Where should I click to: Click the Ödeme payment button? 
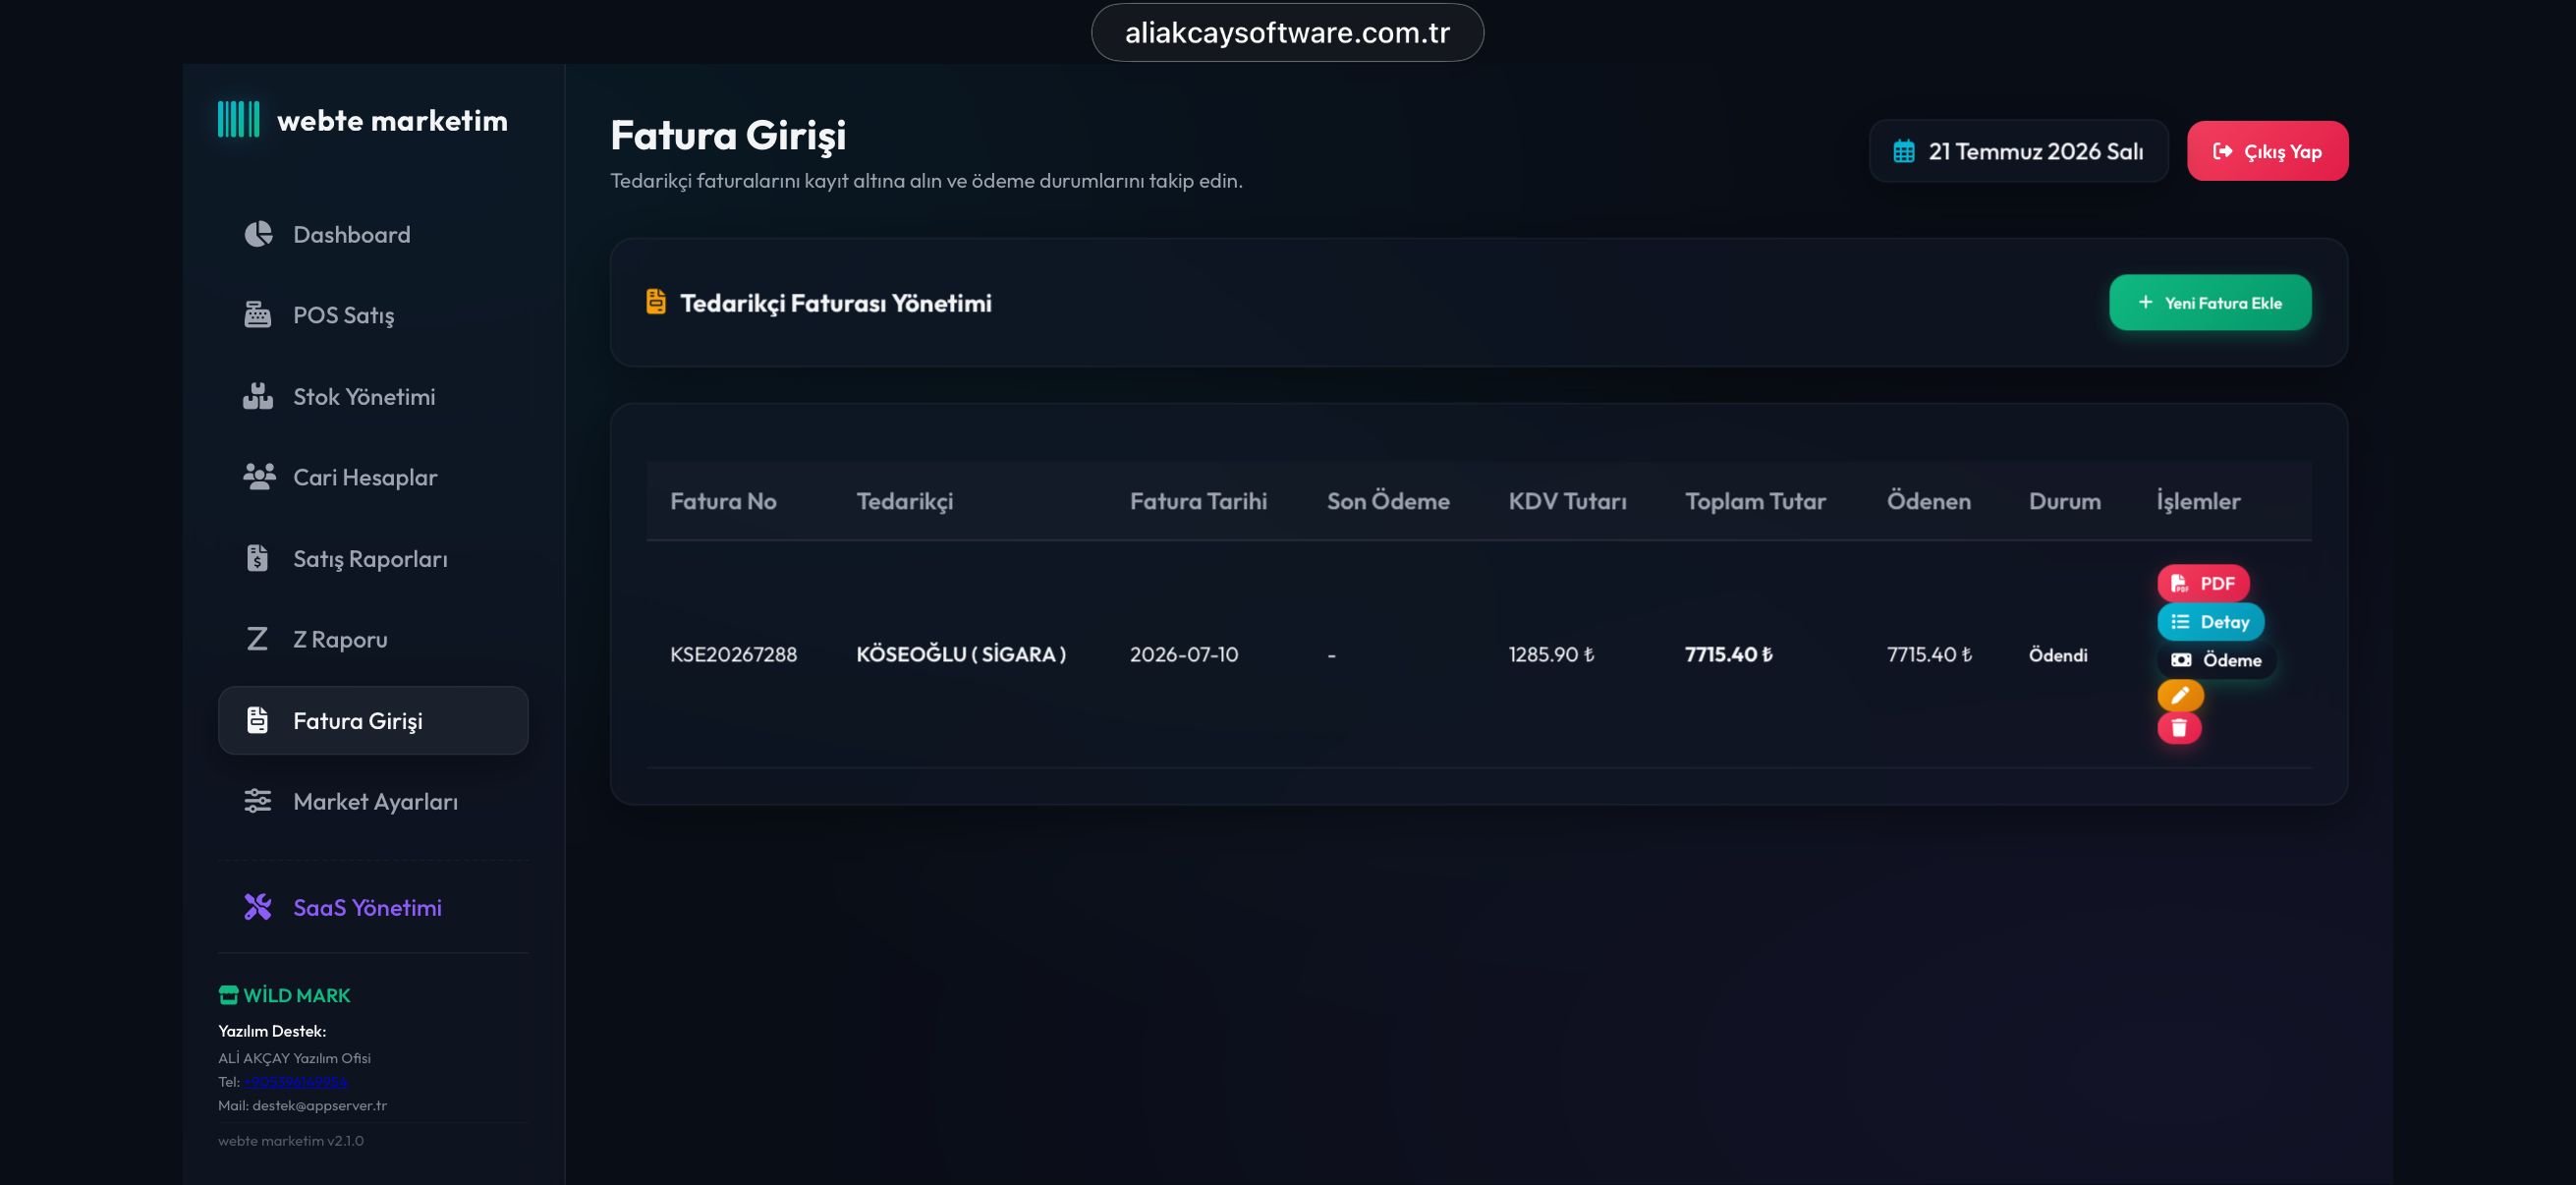point(2216,659)
